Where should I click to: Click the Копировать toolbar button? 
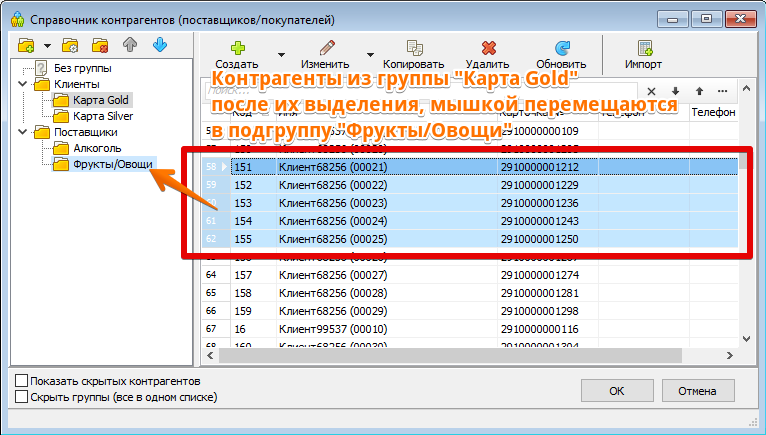pyautogui.click(x=413, y=55)
